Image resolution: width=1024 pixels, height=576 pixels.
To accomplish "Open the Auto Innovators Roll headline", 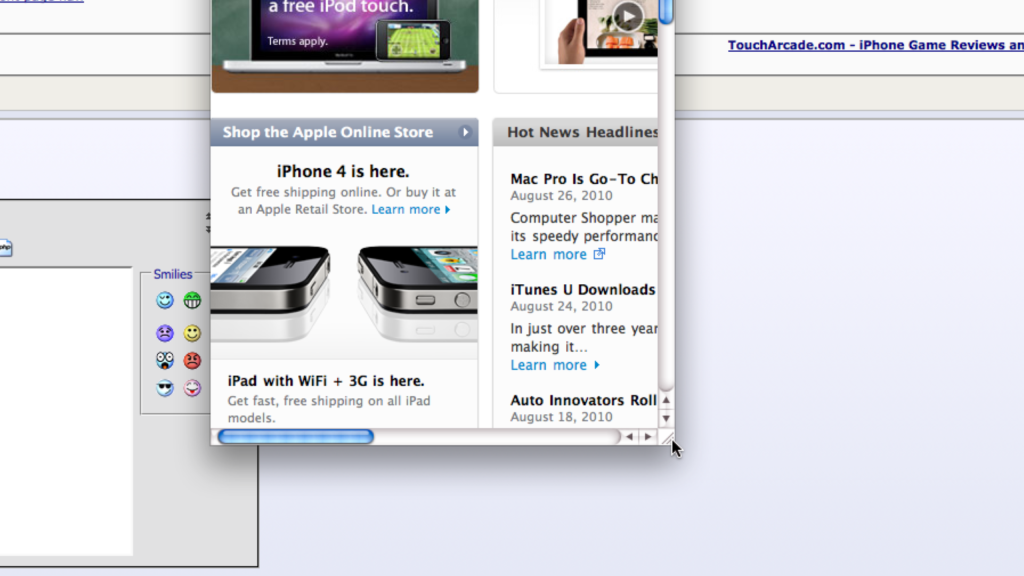I will coord(583,400).
